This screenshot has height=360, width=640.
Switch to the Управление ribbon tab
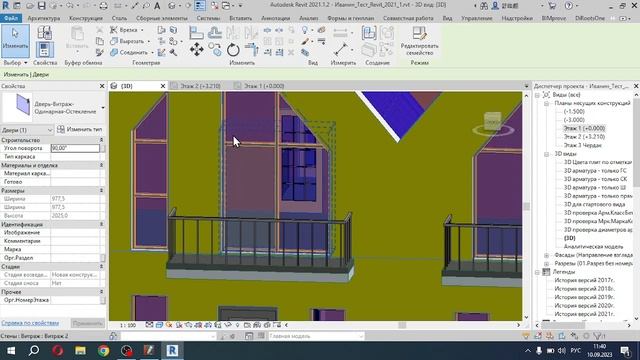click(x=477, y=18)
